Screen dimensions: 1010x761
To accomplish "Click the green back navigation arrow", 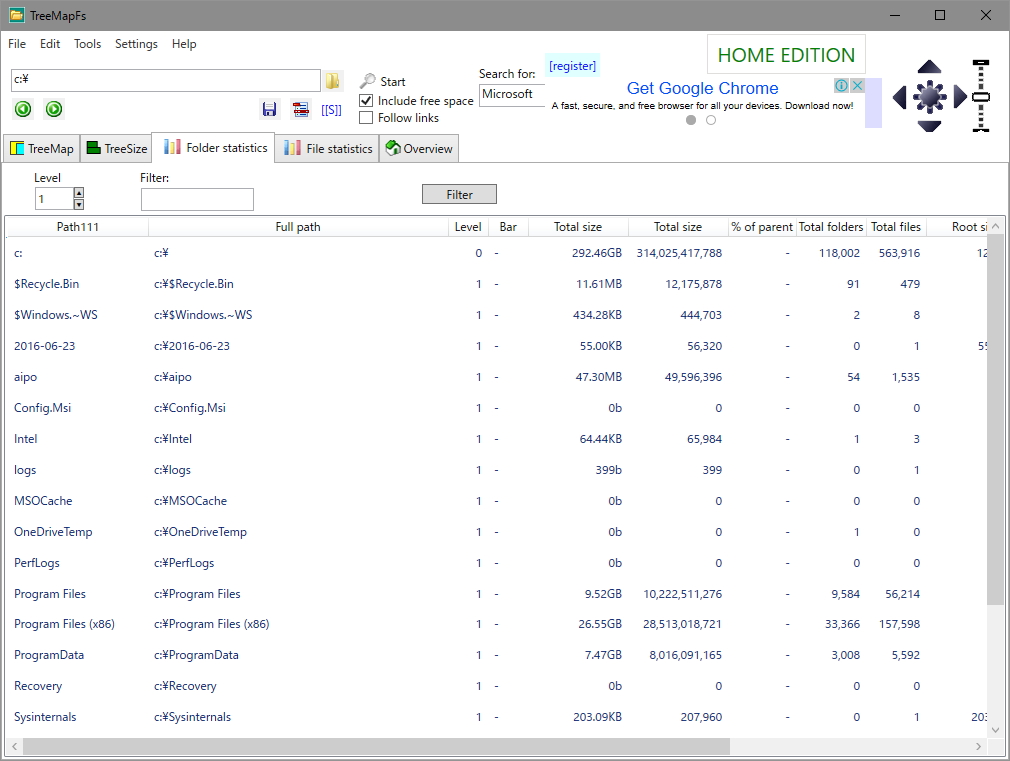I will point(23,109).
